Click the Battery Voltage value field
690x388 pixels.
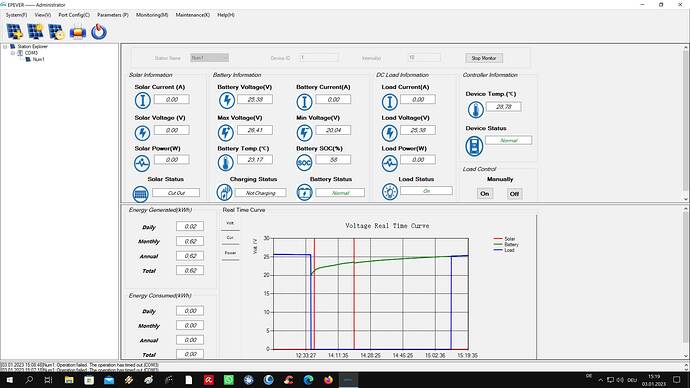click(255, 99)
